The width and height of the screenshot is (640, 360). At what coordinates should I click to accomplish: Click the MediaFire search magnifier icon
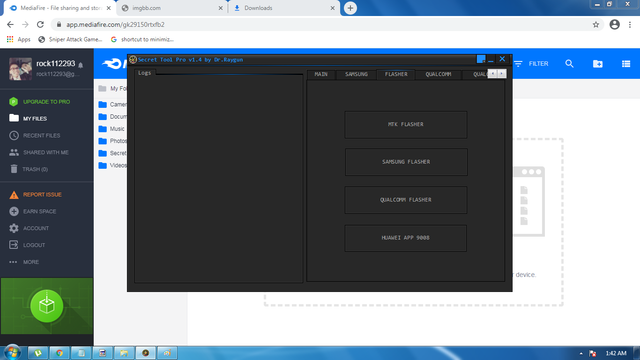(569, 64)
